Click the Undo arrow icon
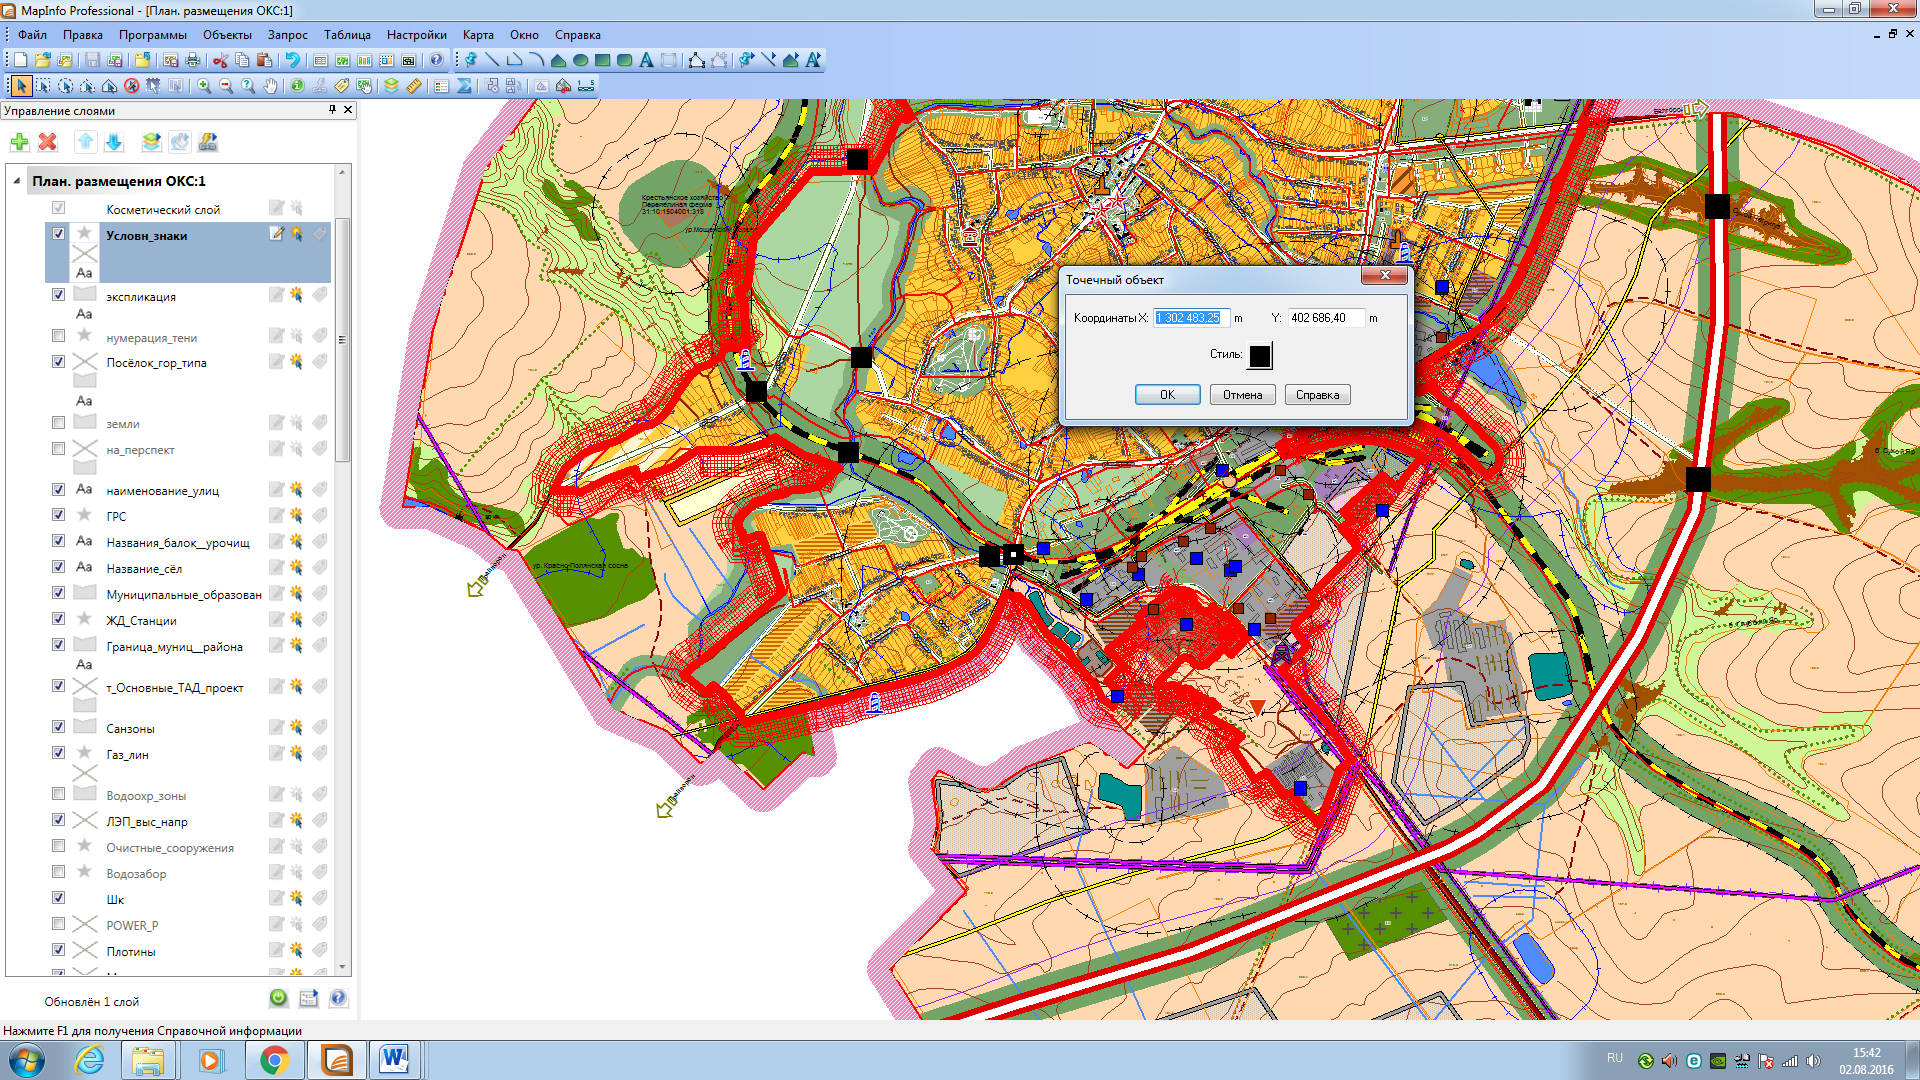 pyautogui.click(x=292, y=60)
